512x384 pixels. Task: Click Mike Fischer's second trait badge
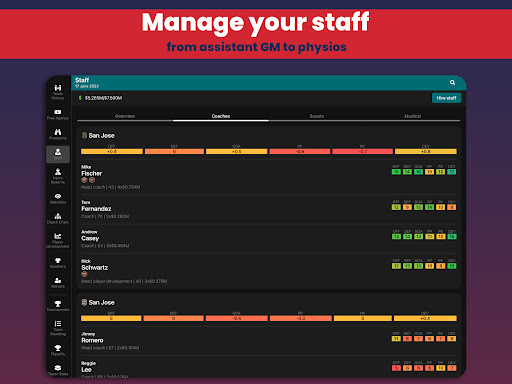tap(92, 180)
